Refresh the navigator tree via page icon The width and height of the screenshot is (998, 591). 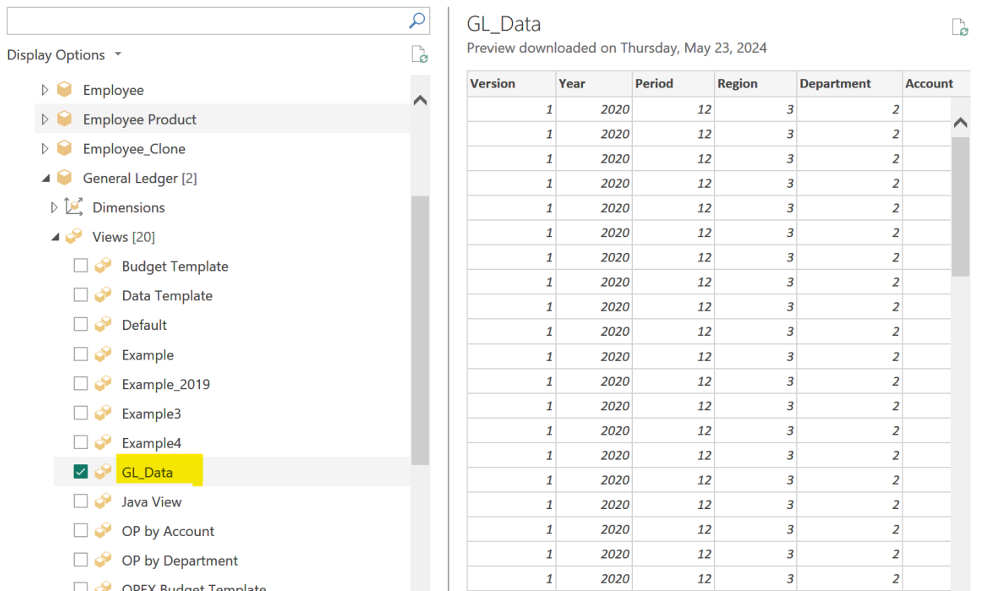419,55
